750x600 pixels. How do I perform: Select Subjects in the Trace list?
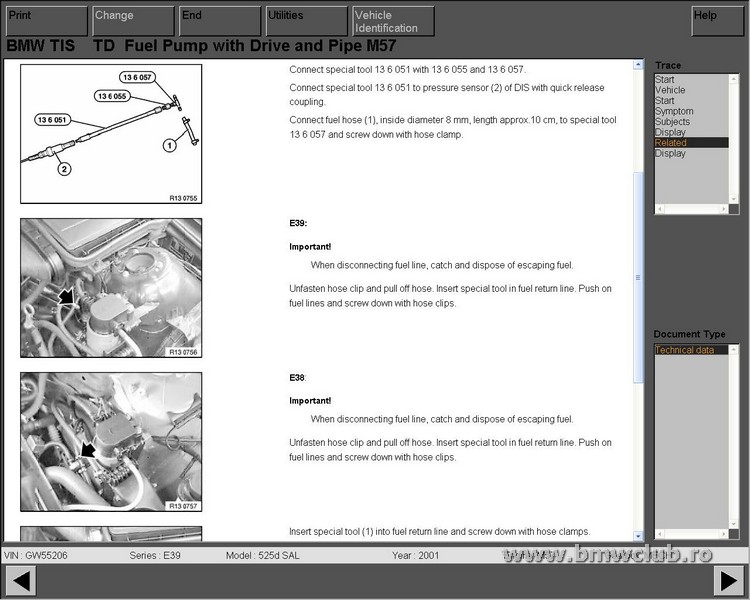672,122
